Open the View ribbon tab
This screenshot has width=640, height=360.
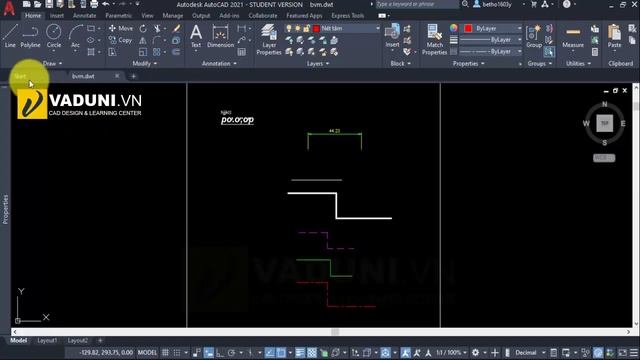[147, 16]
